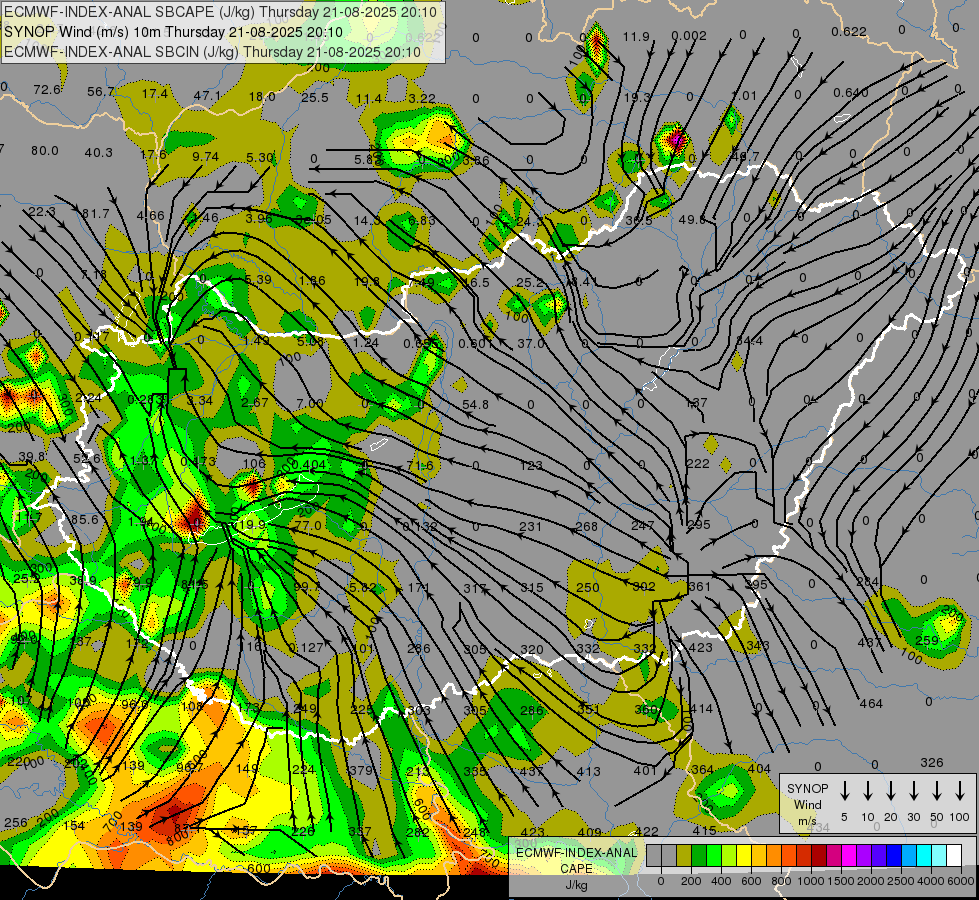Screen dimensions: 979x900
Task: Click the map value 123
Action: (x=531, y=465)
